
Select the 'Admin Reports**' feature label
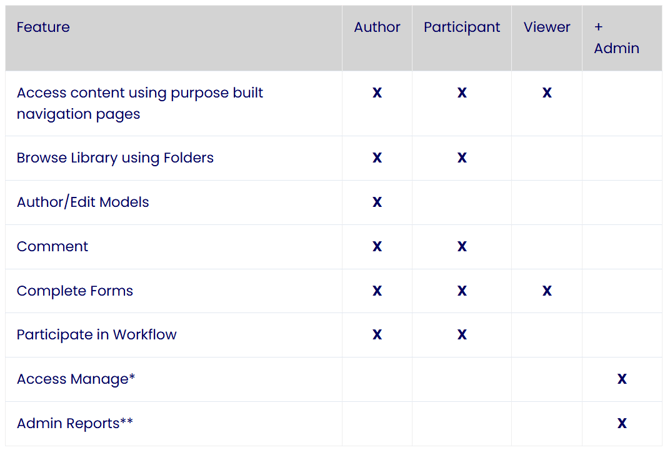(75, 423)
